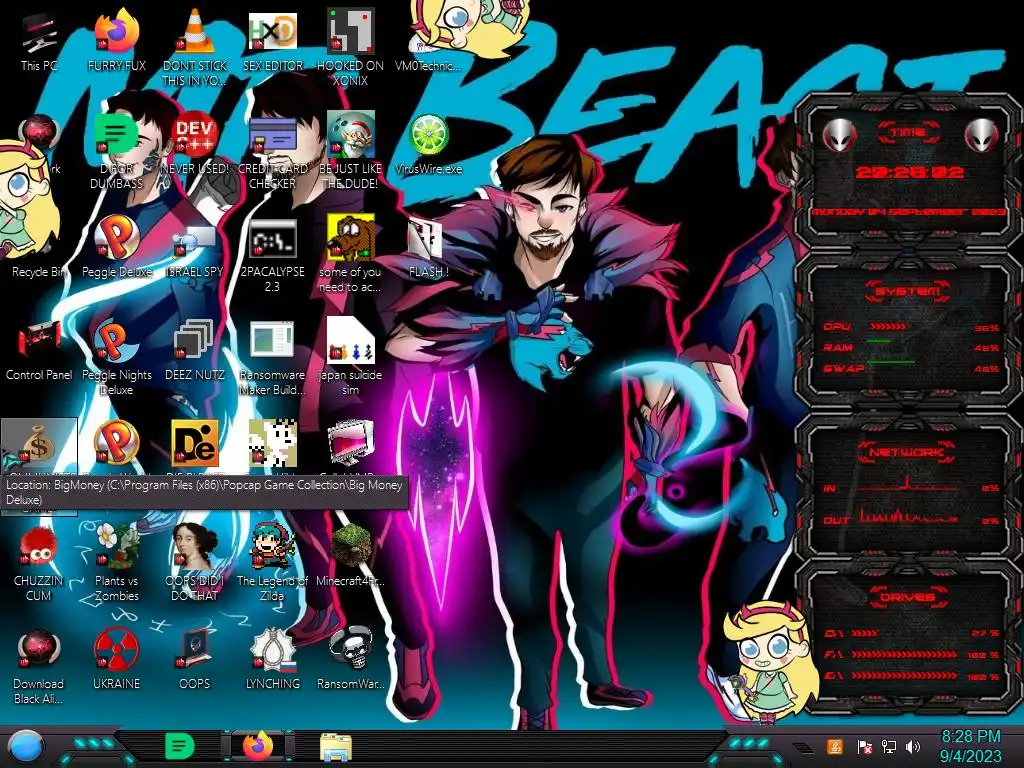
Task: Click the alien head at widget top-right
Action: coord(982,135)
